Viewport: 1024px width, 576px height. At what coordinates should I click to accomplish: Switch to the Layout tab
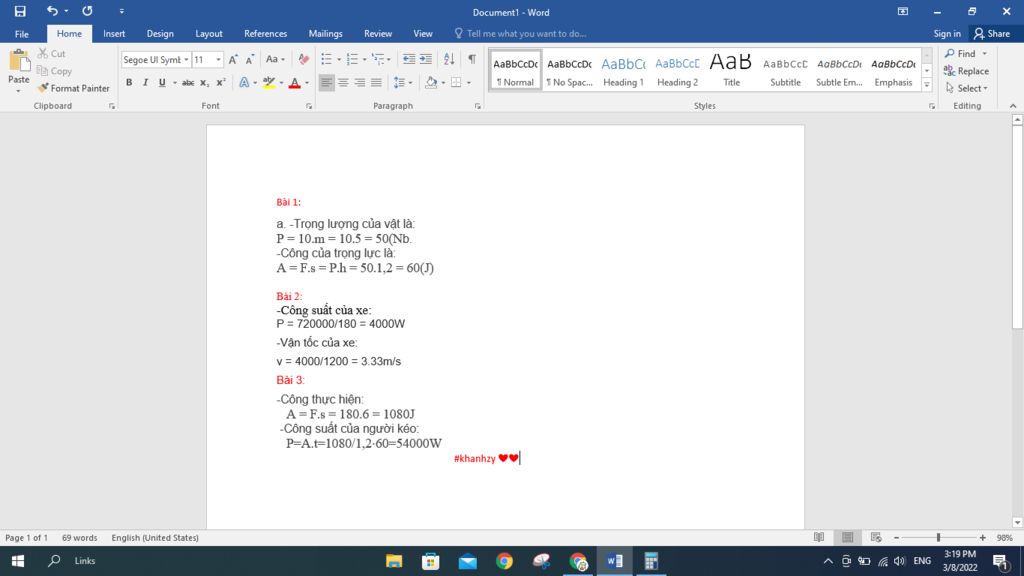209,34
